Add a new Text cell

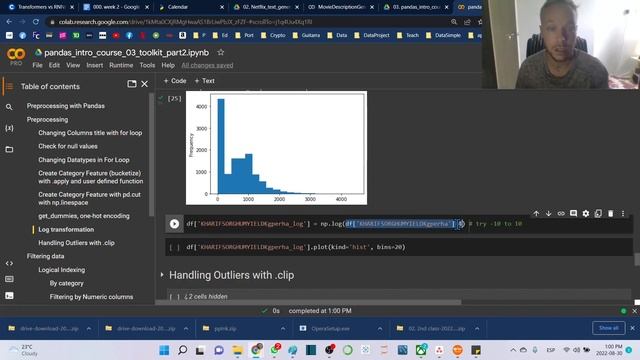click(x=204, y=81)
